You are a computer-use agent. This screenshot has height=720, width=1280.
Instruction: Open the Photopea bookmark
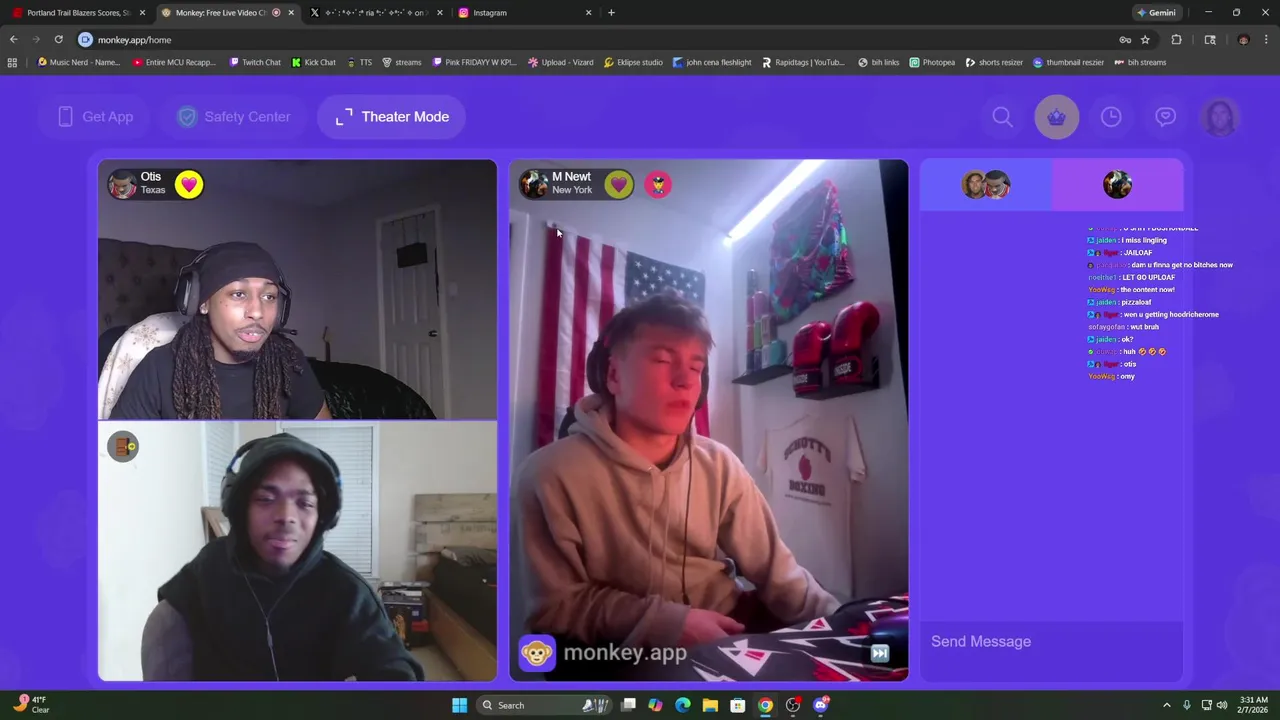tap(932, 62)
